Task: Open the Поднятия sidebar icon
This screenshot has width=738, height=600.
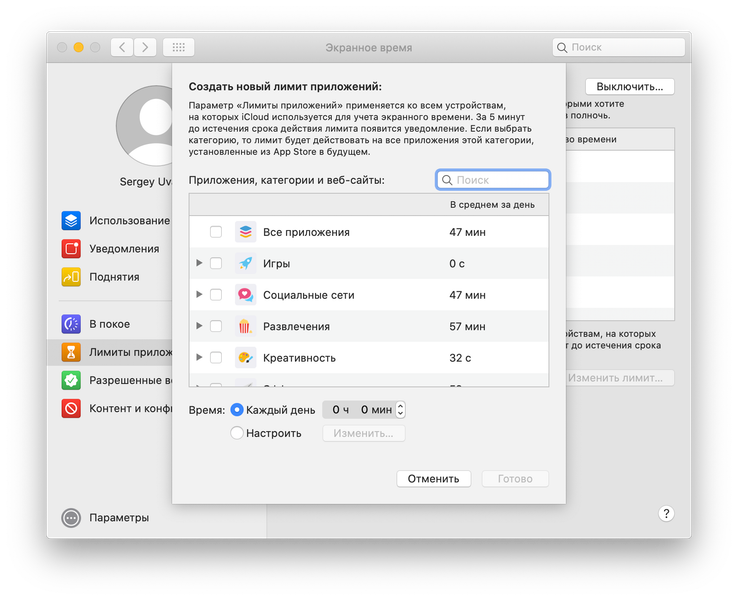Action: click(71, 277)
